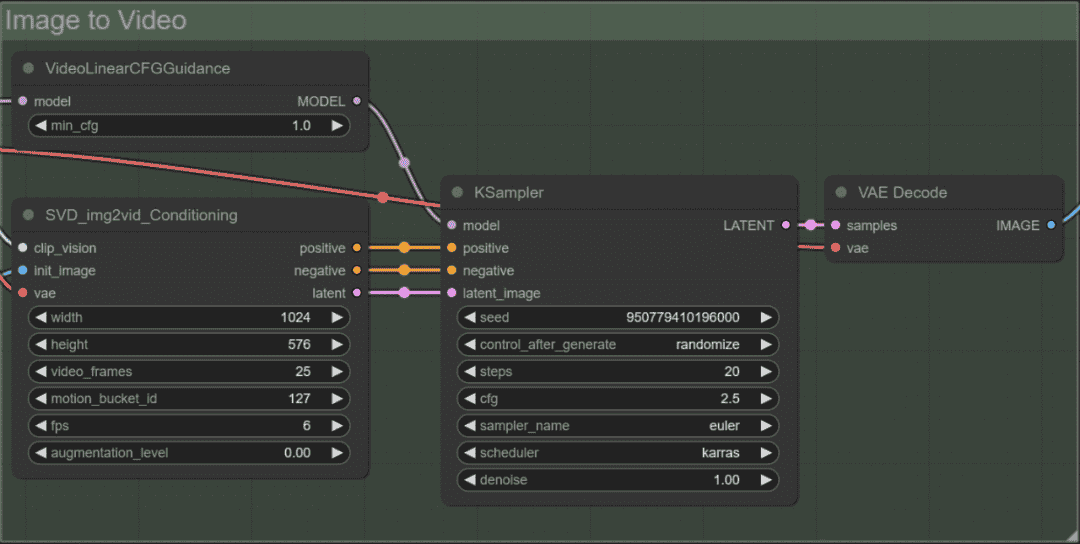Collapse the VAE Decode node using its dot
The image size is (1080, 544).
tap(841, 192)
